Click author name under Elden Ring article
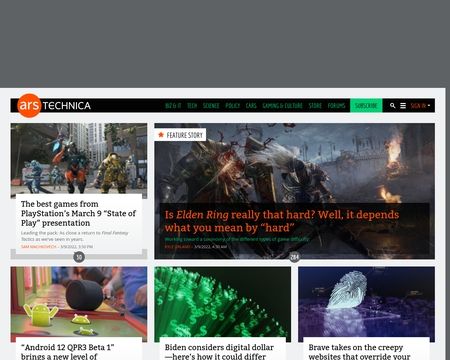 pos(178,247)
